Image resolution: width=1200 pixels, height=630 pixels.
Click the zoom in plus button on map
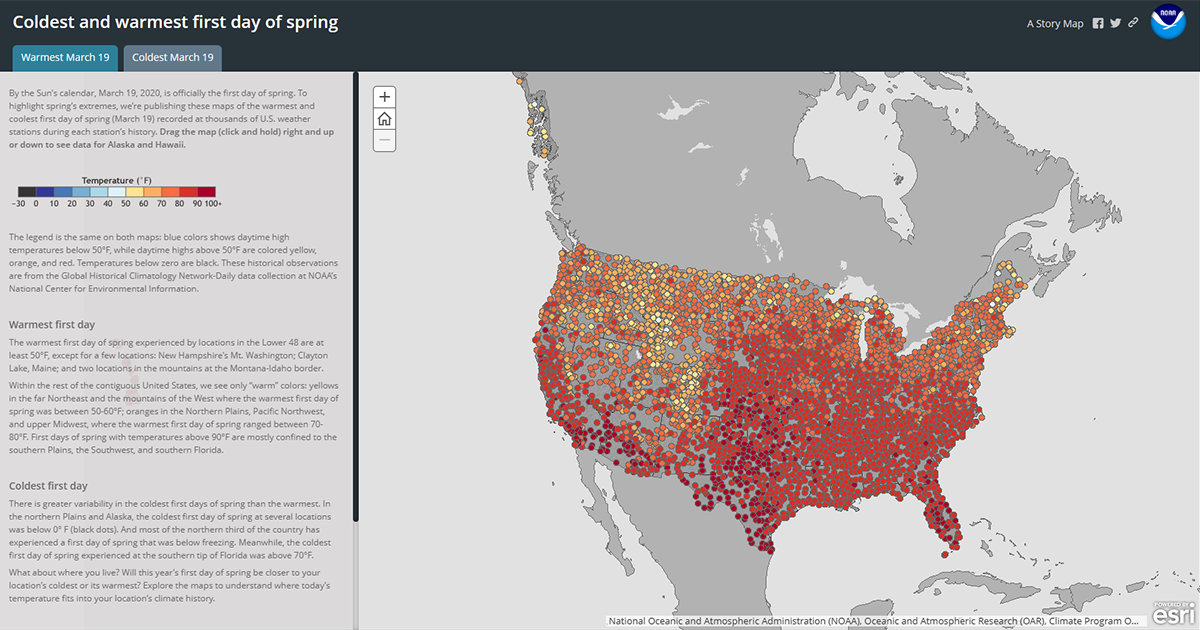click(384, 96)
